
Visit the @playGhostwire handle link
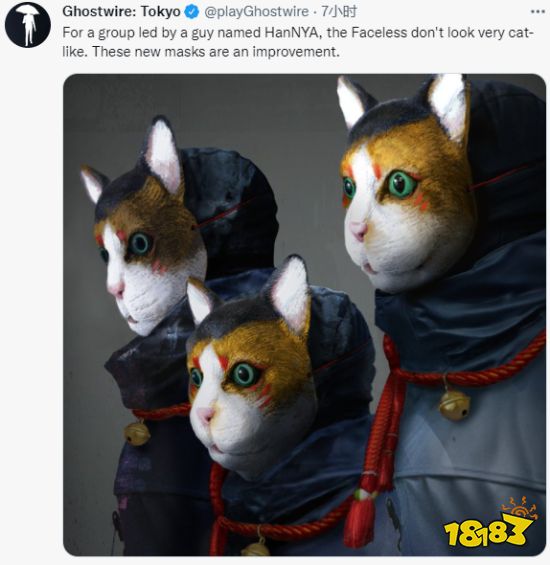pyautogui.click(x=256, y=12)
